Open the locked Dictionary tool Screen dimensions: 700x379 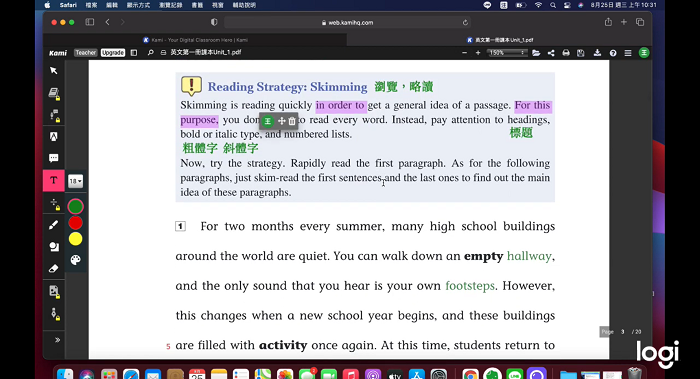click(54, 93)
